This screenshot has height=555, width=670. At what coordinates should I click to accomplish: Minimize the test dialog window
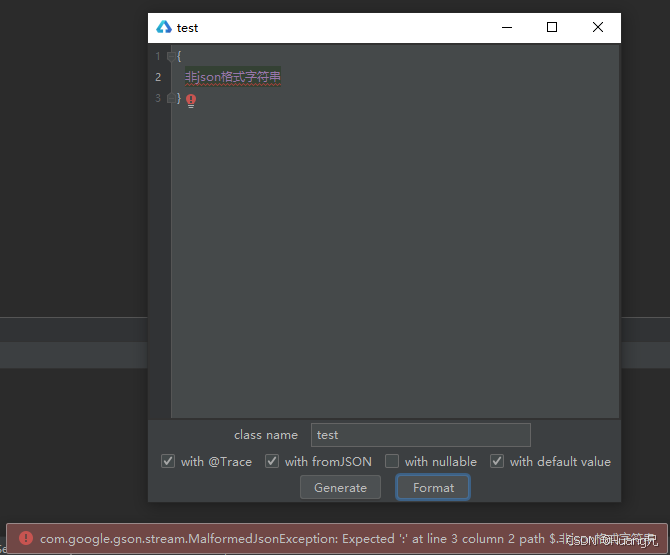(507, 27)
